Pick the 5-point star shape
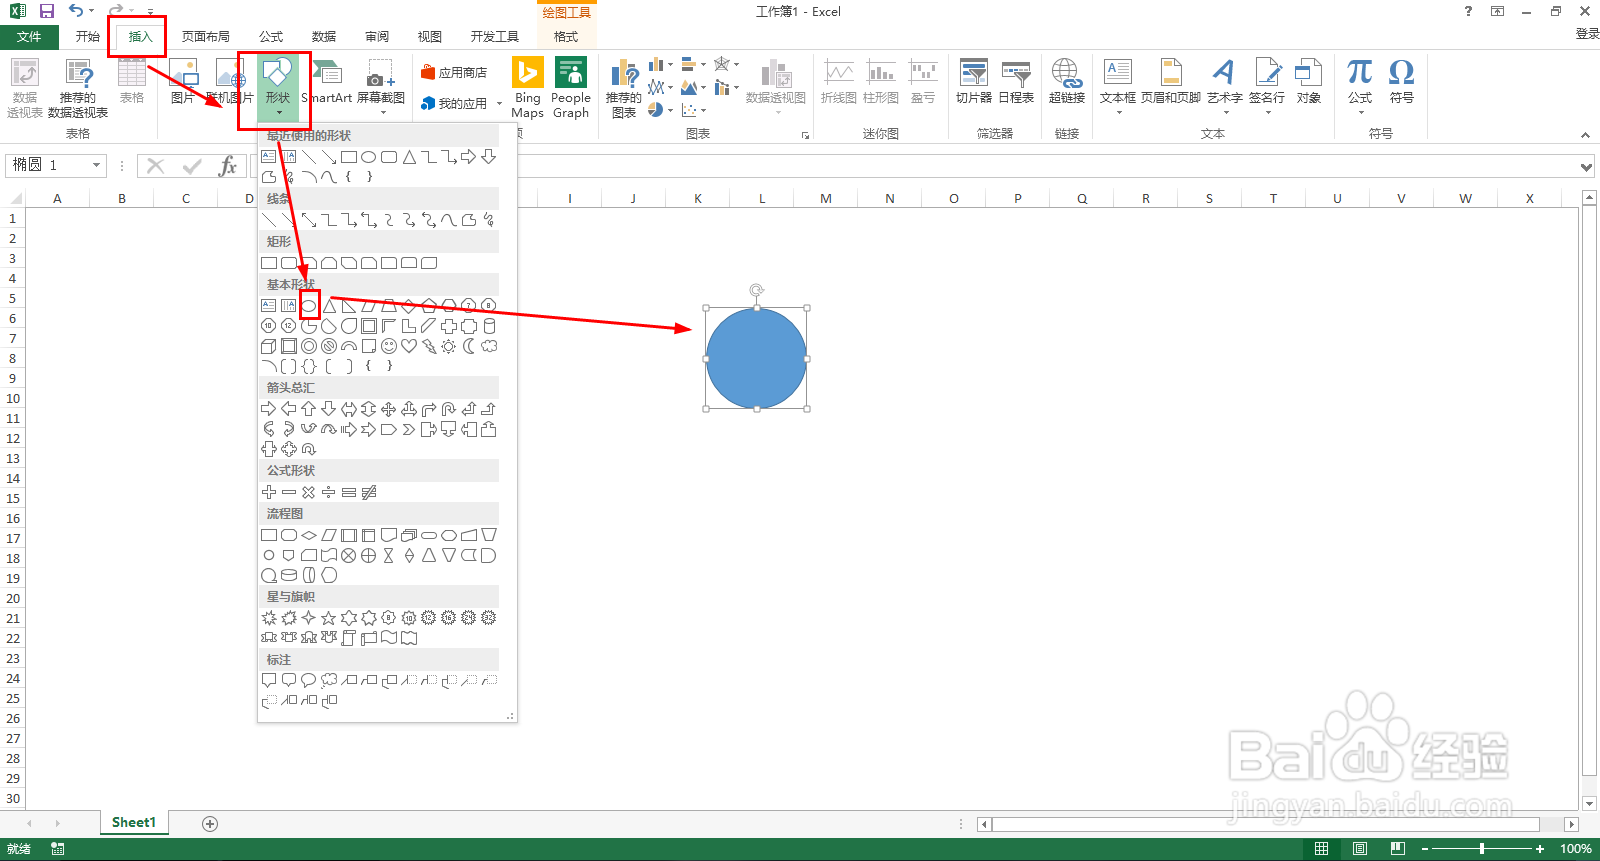The width and height of the screenshot is (1600, 861). 329,618
